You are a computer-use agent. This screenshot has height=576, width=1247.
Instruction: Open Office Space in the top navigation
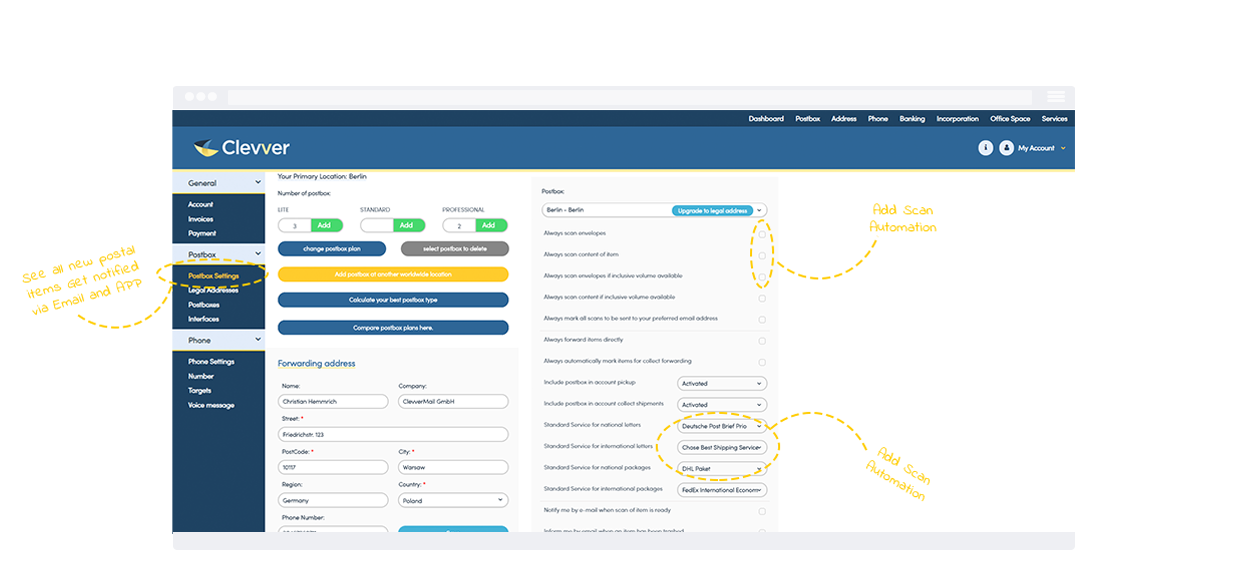1010,119
